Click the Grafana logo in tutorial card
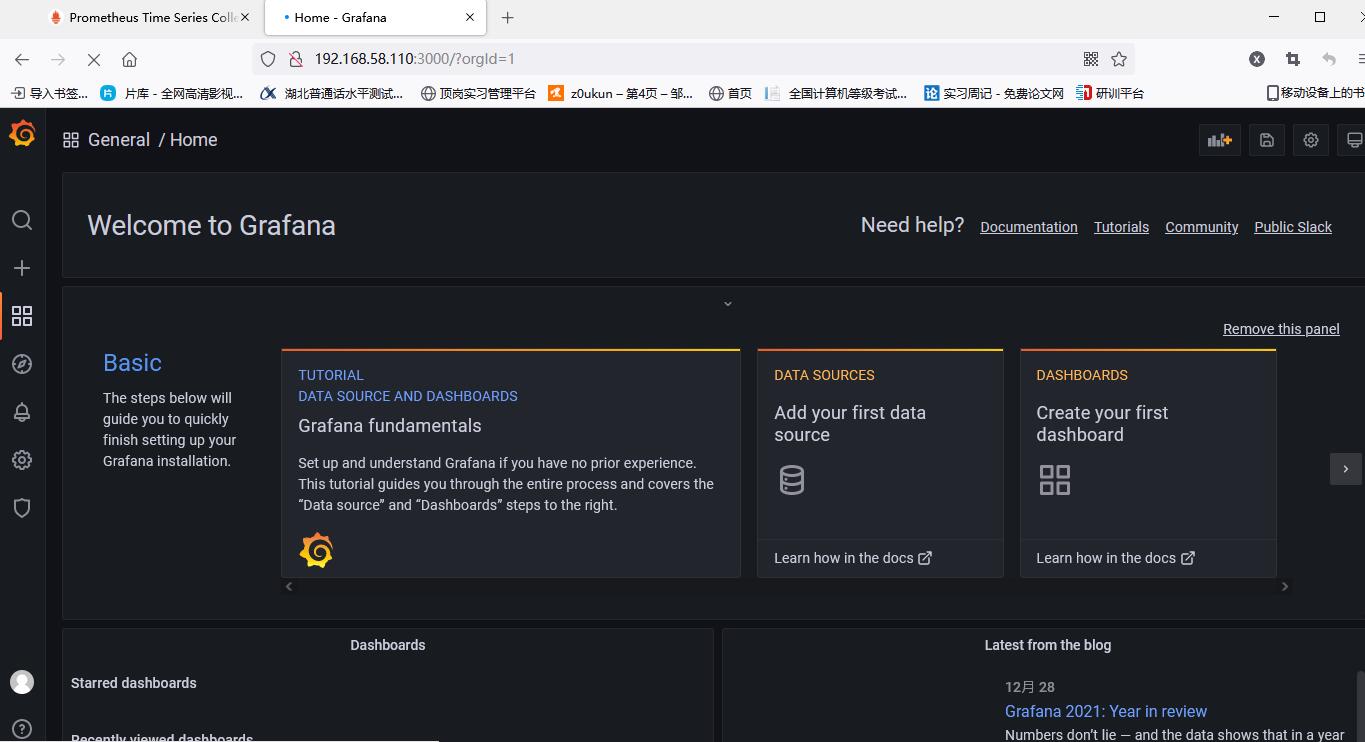Image resolution: width=1365 pixels, height=742 pixels. pos(316,550)
